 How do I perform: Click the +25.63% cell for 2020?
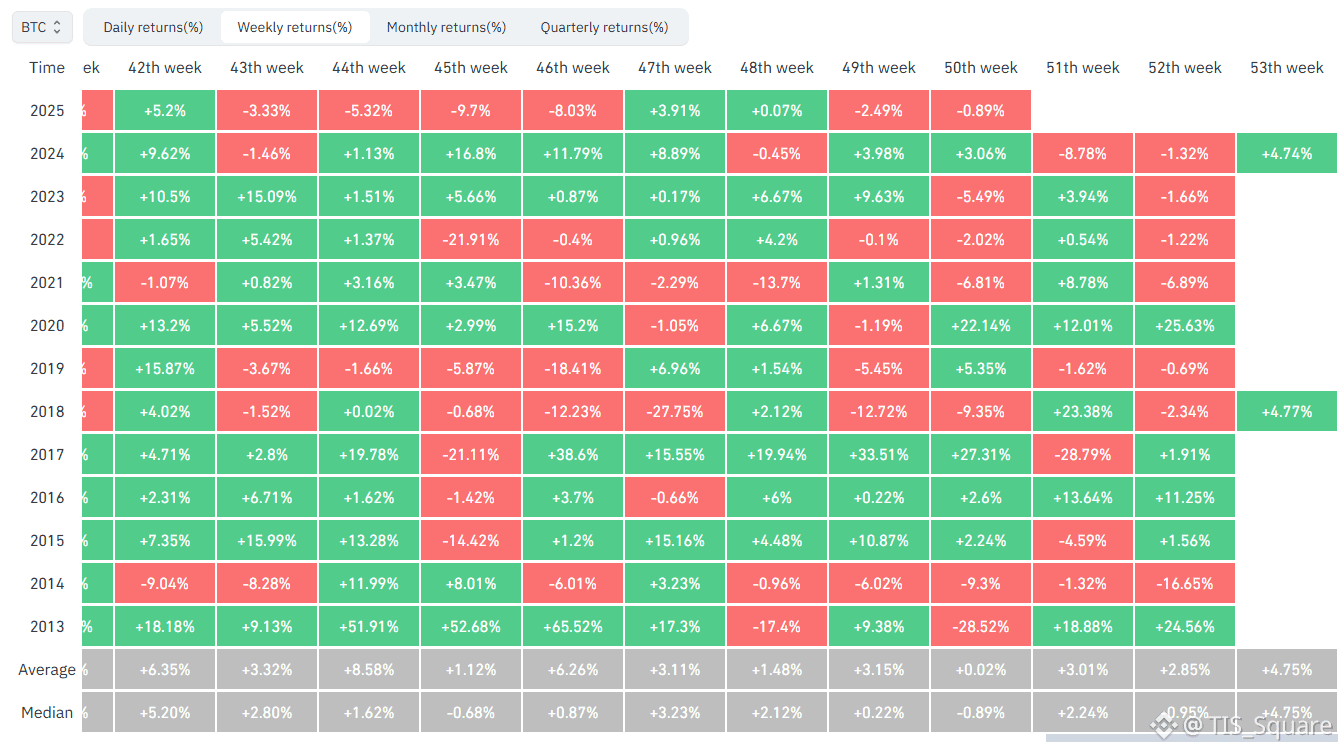(1185, 325)
